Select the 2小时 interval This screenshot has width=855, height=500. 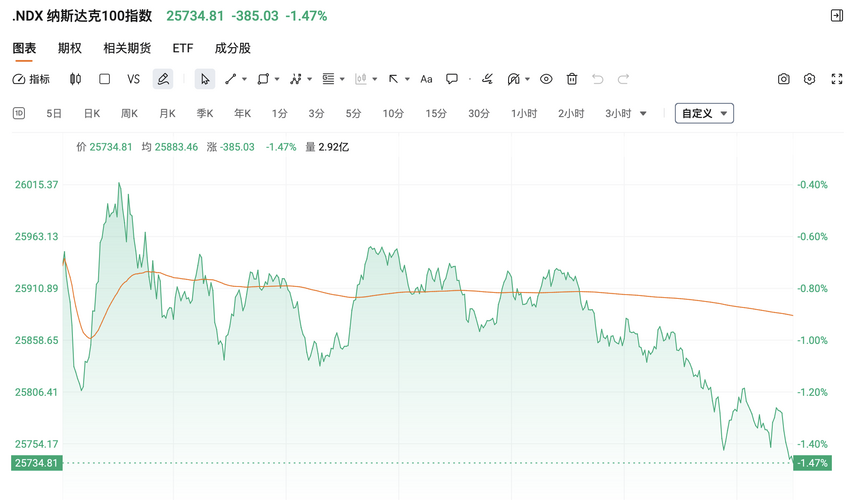tap(571, 113)
